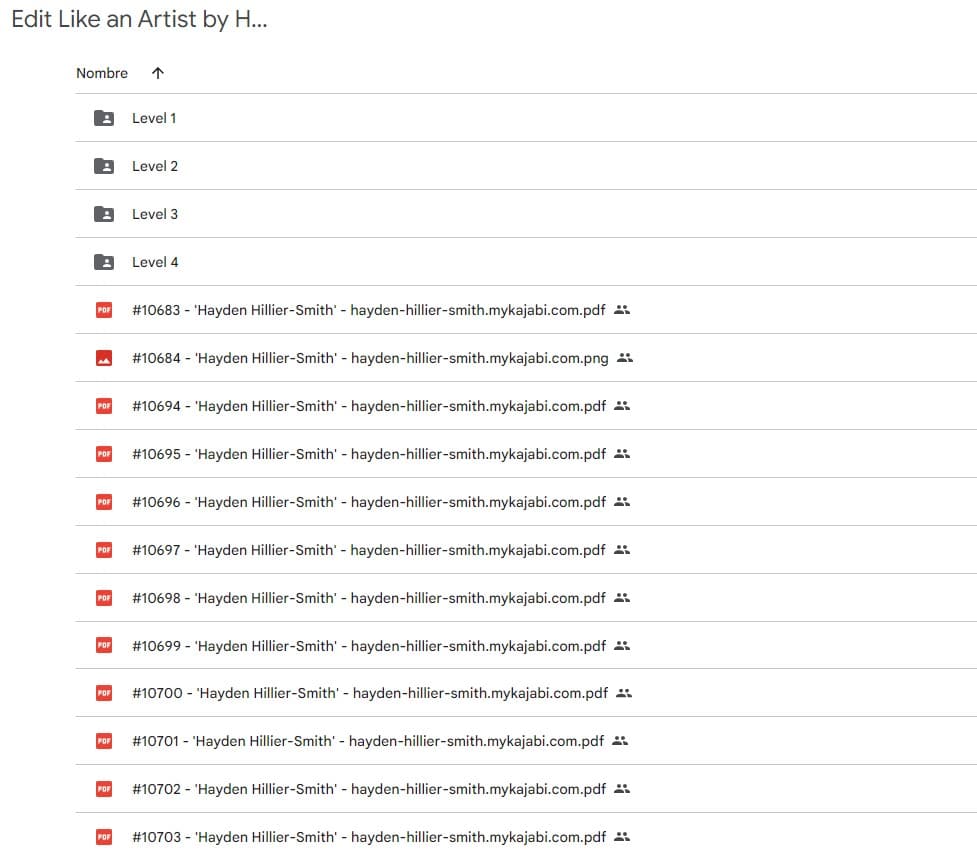
Task: Open file #10698 Hayden Hillier-Smith PDF
Action: 368,598
